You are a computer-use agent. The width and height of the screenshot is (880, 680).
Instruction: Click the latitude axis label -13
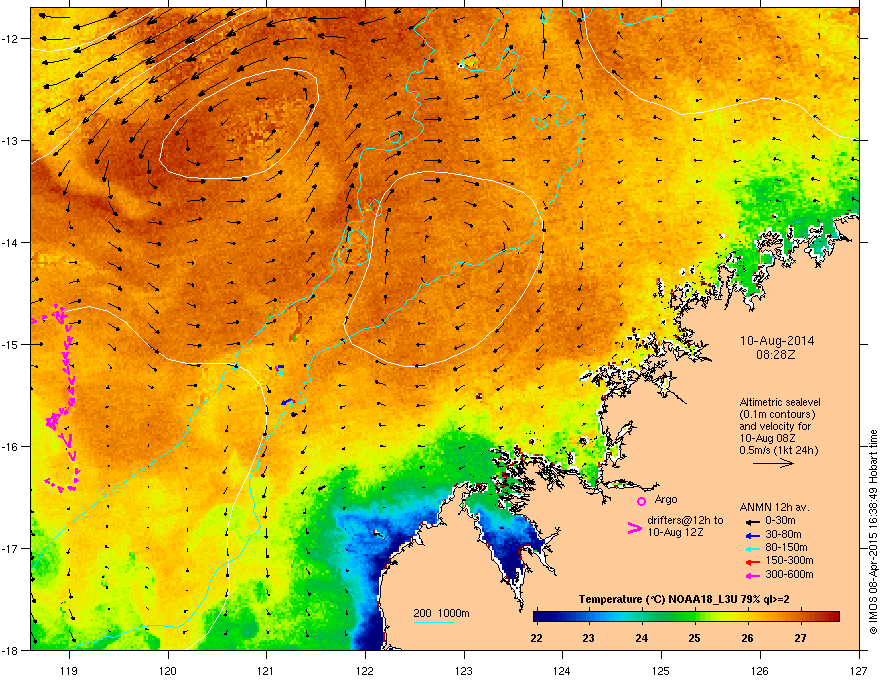pyautogui.click(x=10, y=140)
